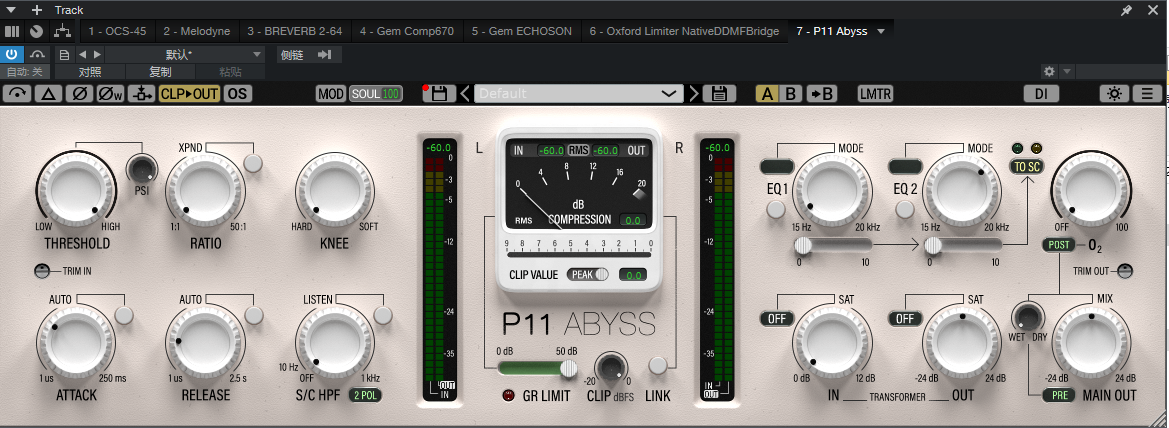Toggle the LMTR limiter button
The width and height of the screenshot is (1169, 428).
click(875, 93)
